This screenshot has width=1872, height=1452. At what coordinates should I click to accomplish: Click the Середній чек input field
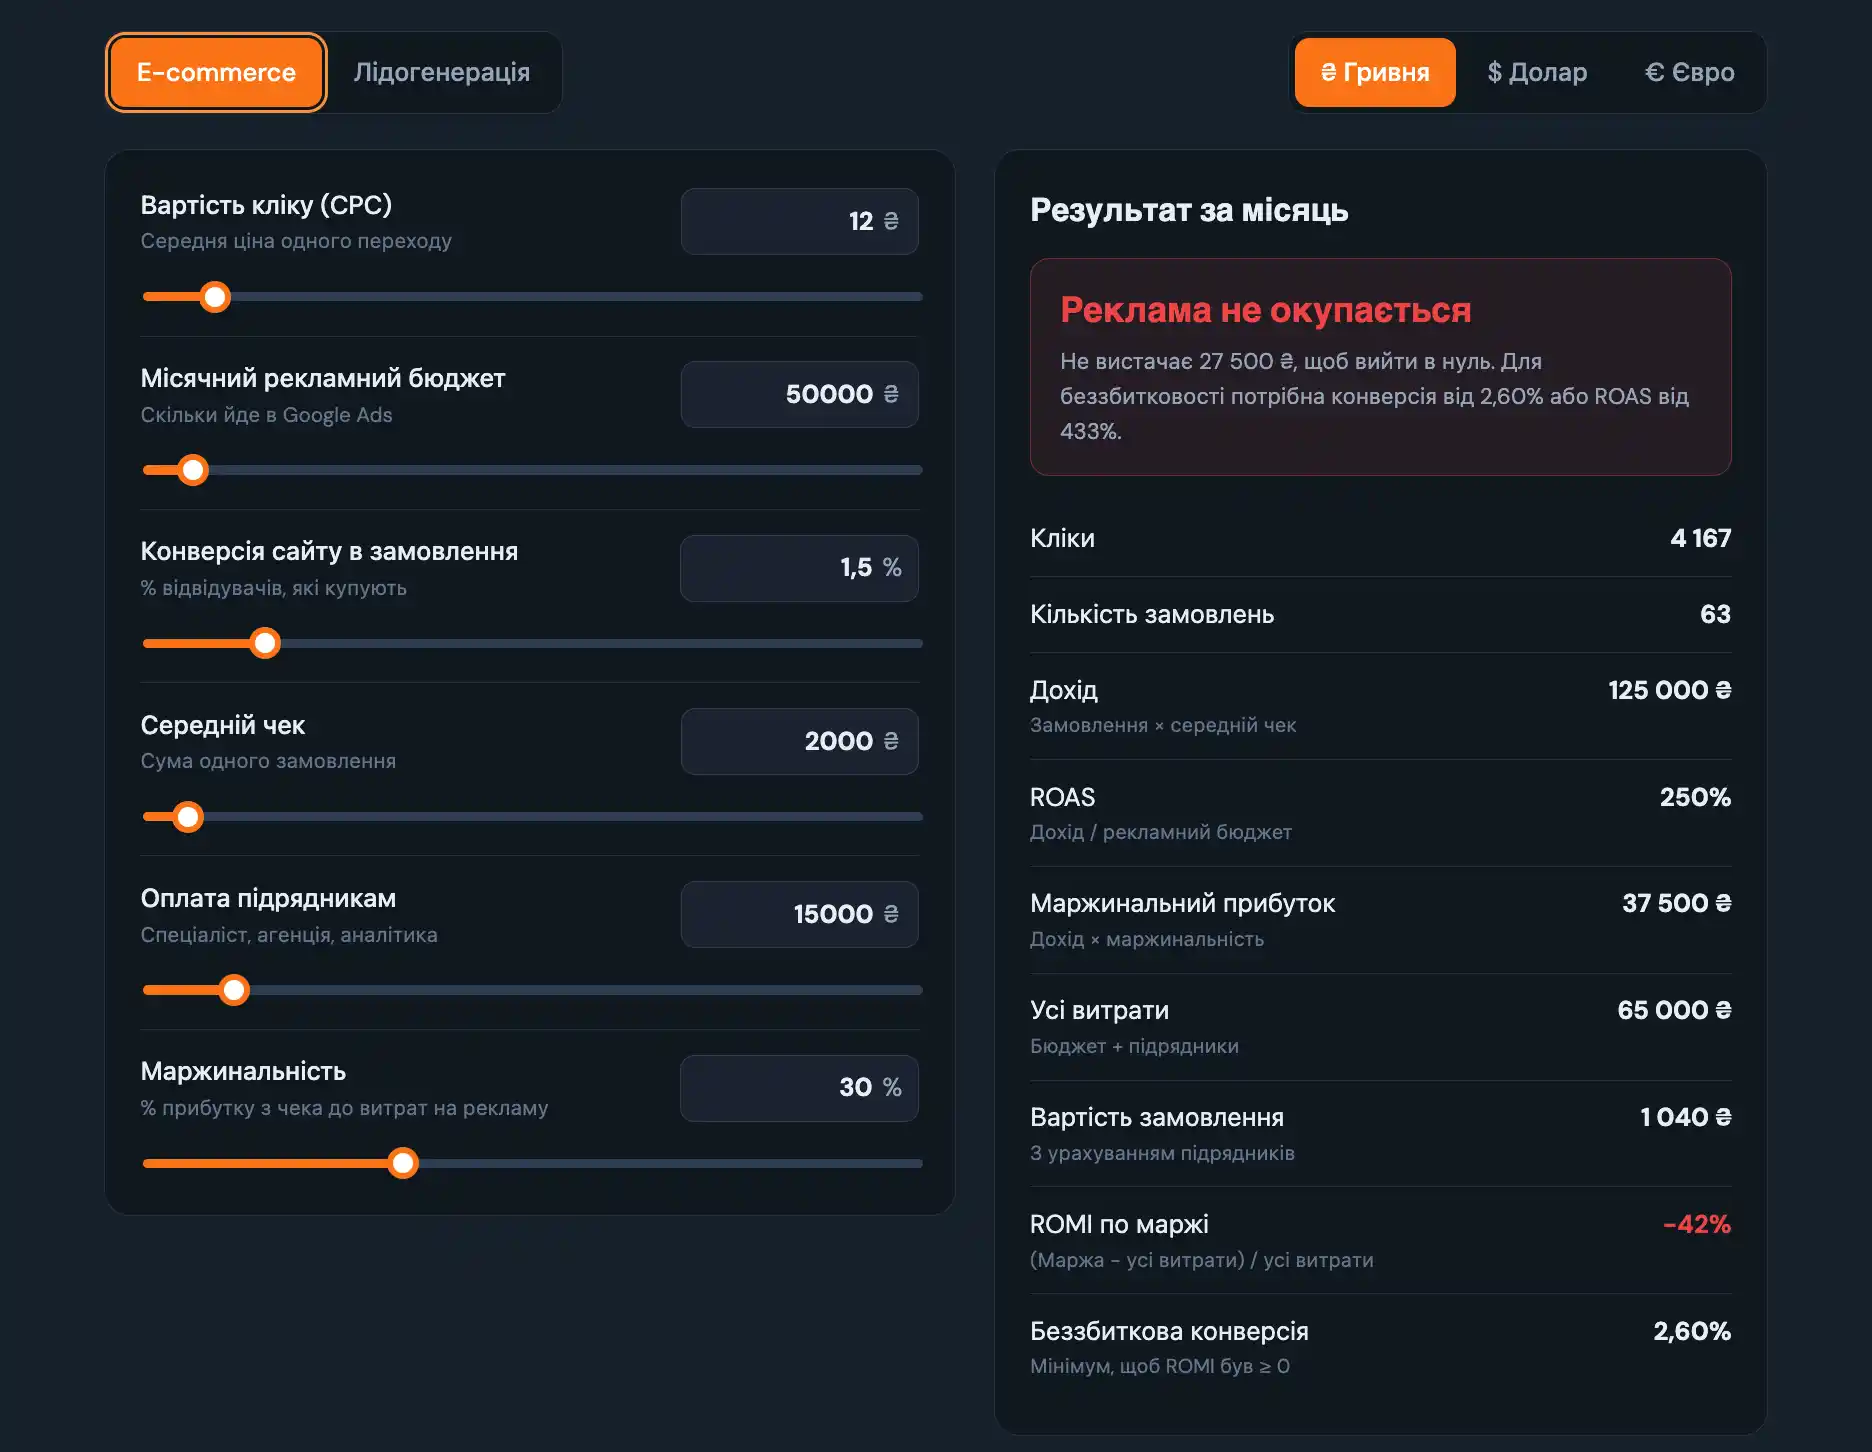point(799,741)
